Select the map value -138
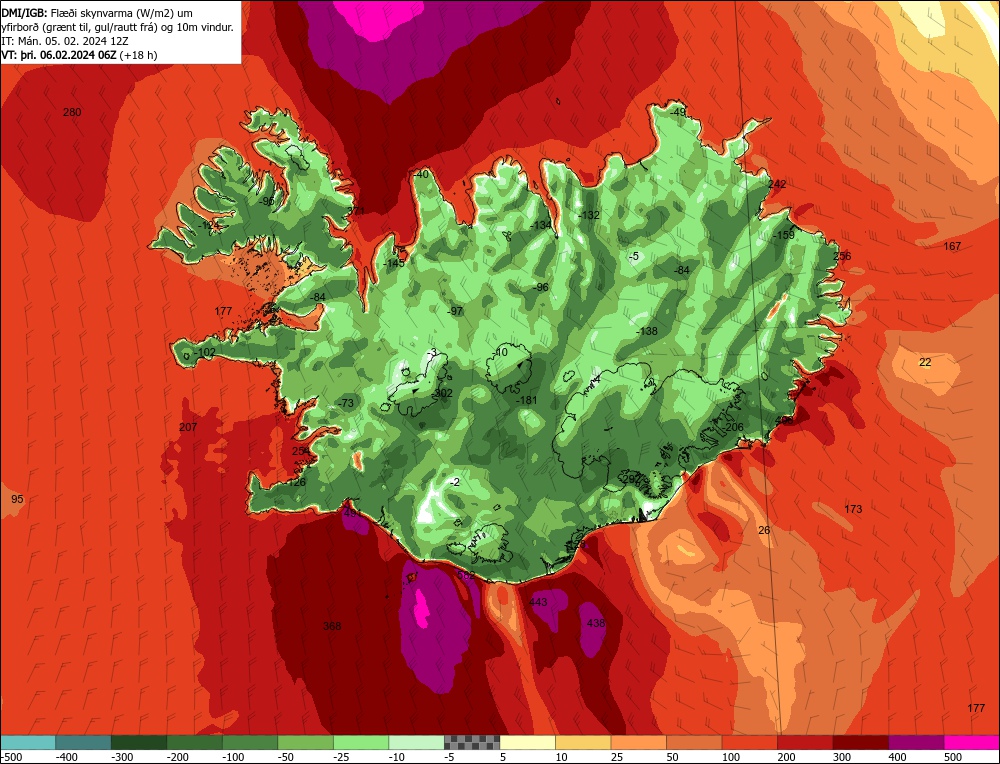The height and width of the screenshot is (764, 1000). coord(647,331)
